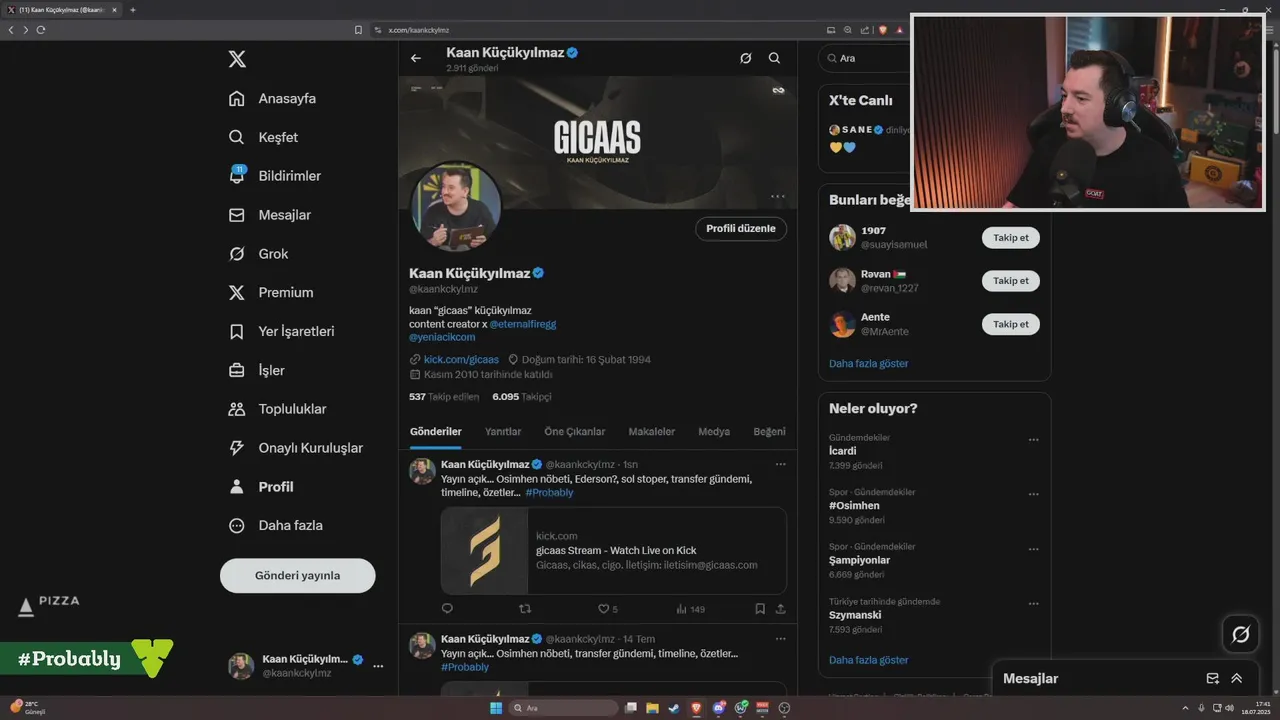Select Medya tab
This screenshot has height=720, width=1280.
(714, 432)
